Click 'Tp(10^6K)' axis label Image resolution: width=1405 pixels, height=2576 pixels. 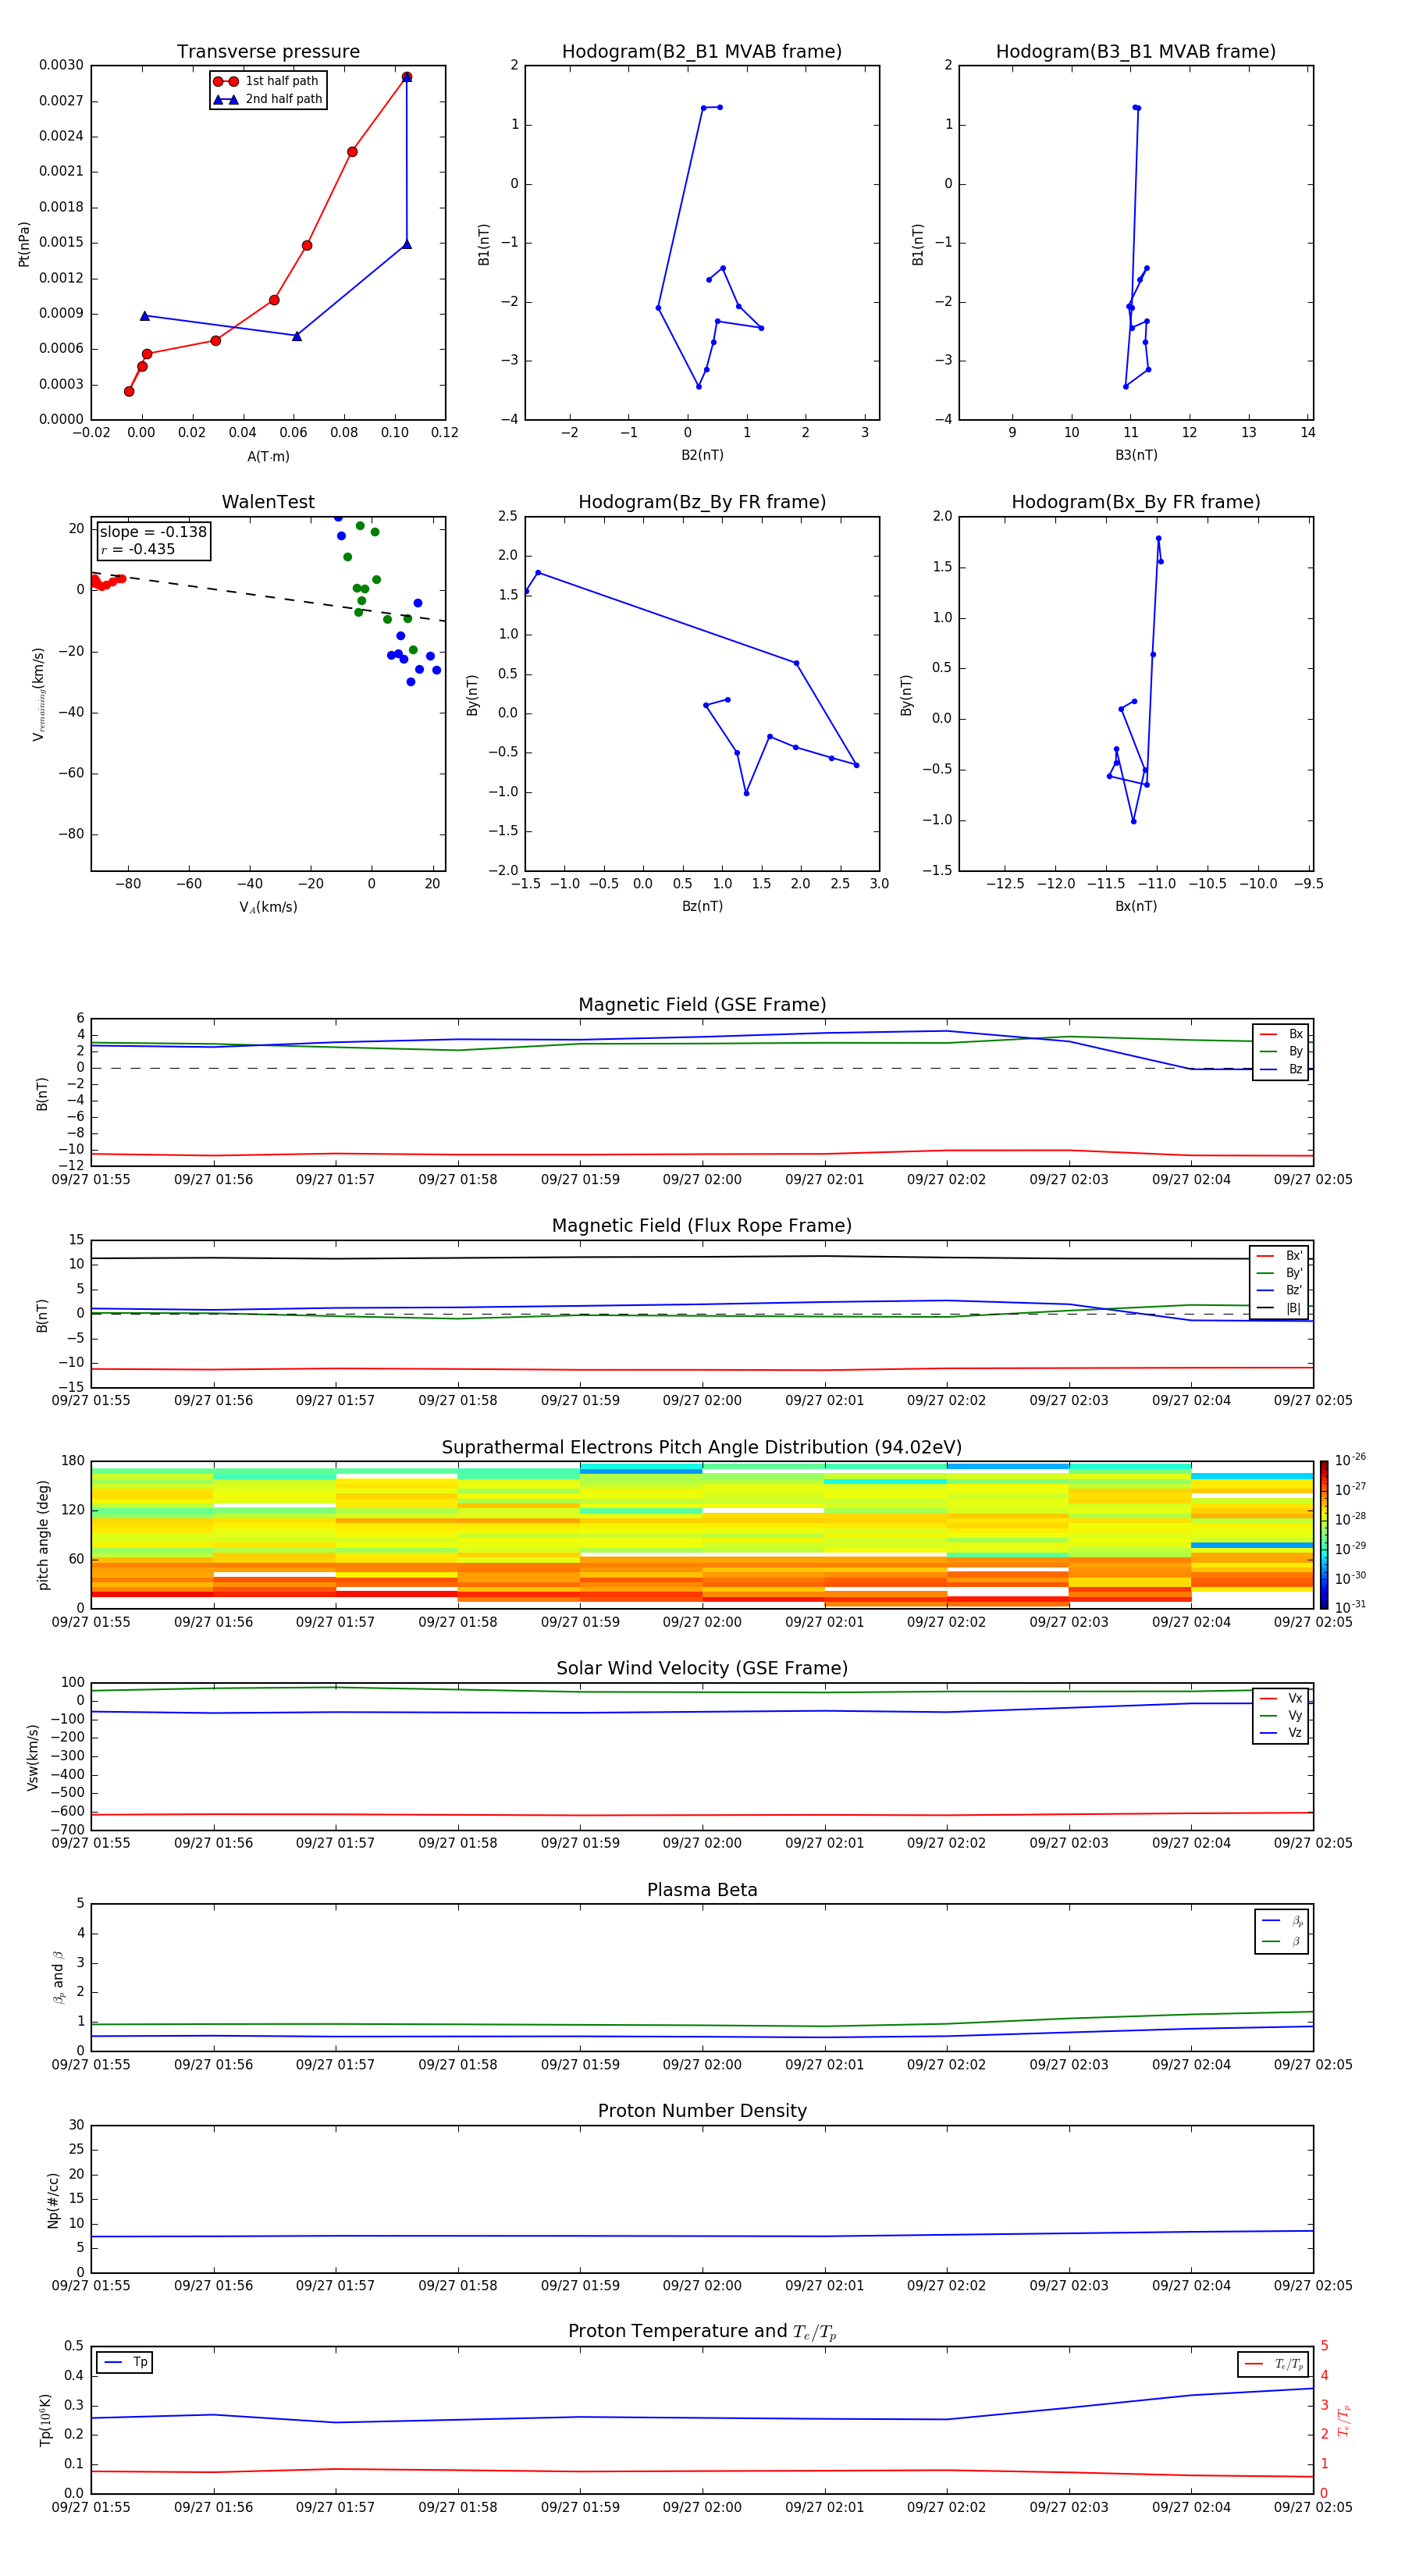pyautogui.click(x=45, y=2421)
